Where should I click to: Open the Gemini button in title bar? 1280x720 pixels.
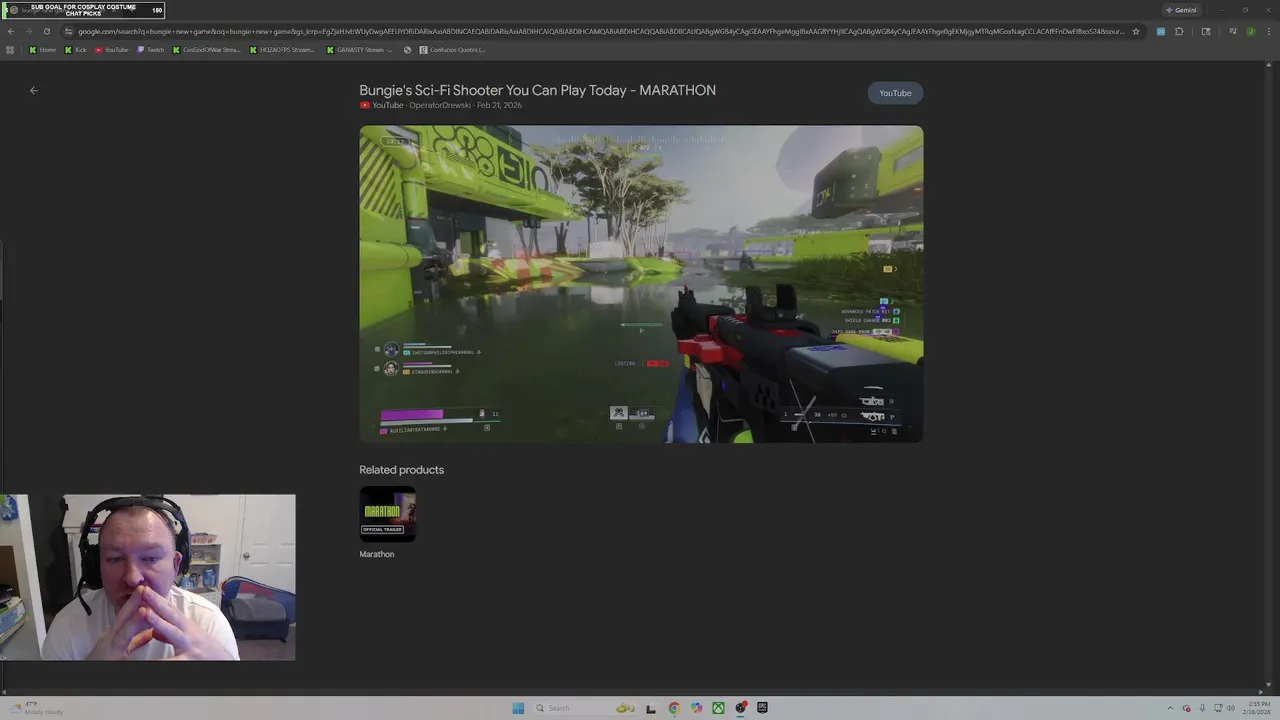tap(1181, 10)
